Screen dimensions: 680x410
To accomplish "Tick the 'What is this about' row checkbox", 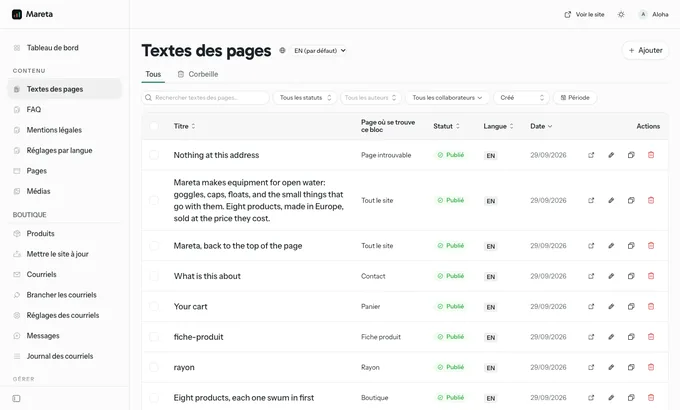I will coord(154,276).
